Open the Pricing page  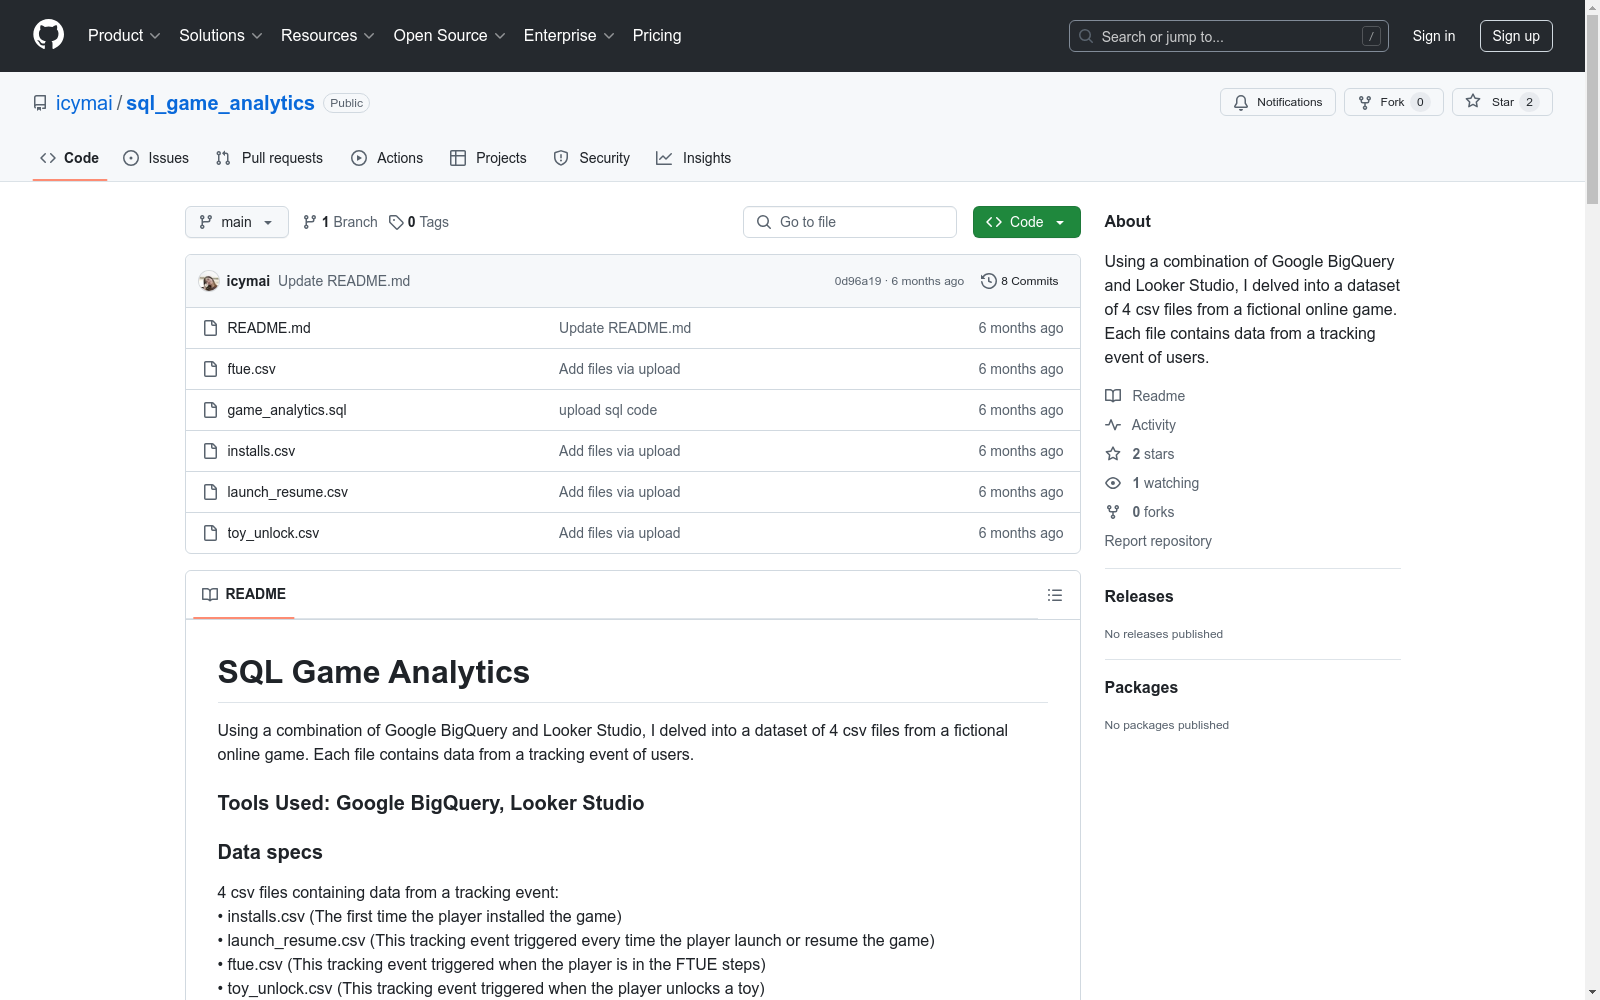(657, 36)
